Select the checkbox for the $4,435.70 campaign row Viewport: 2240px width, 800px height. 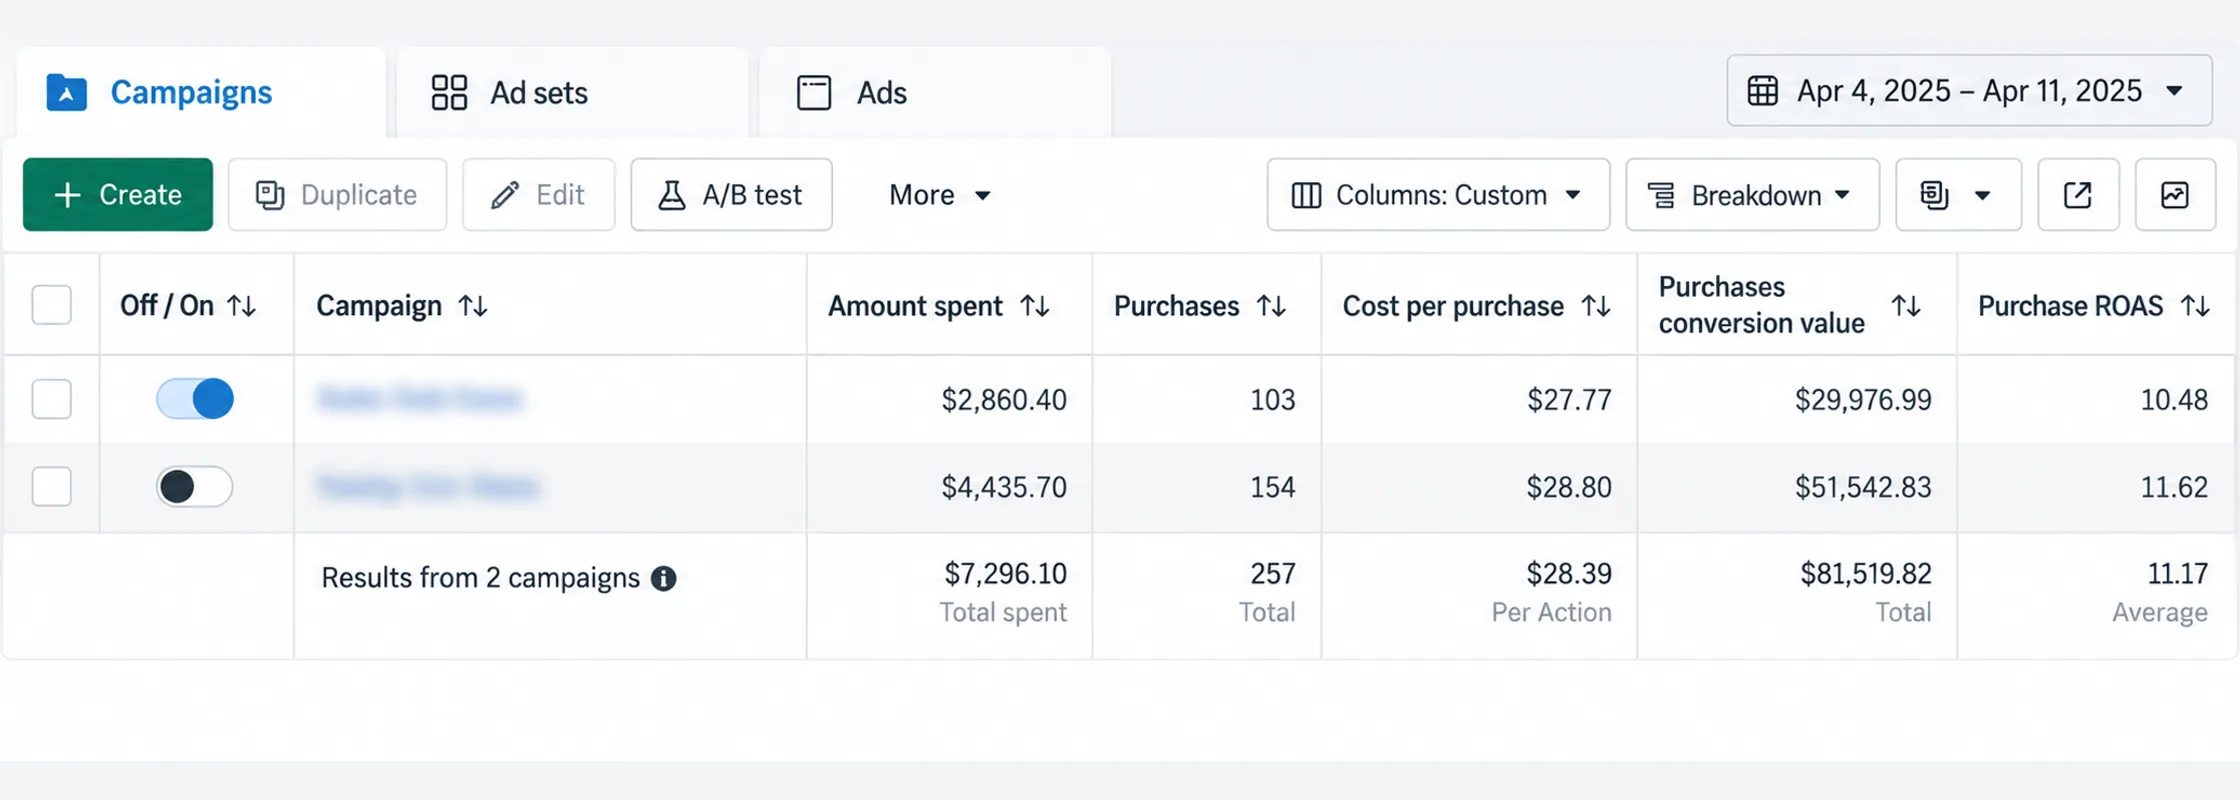52,487
